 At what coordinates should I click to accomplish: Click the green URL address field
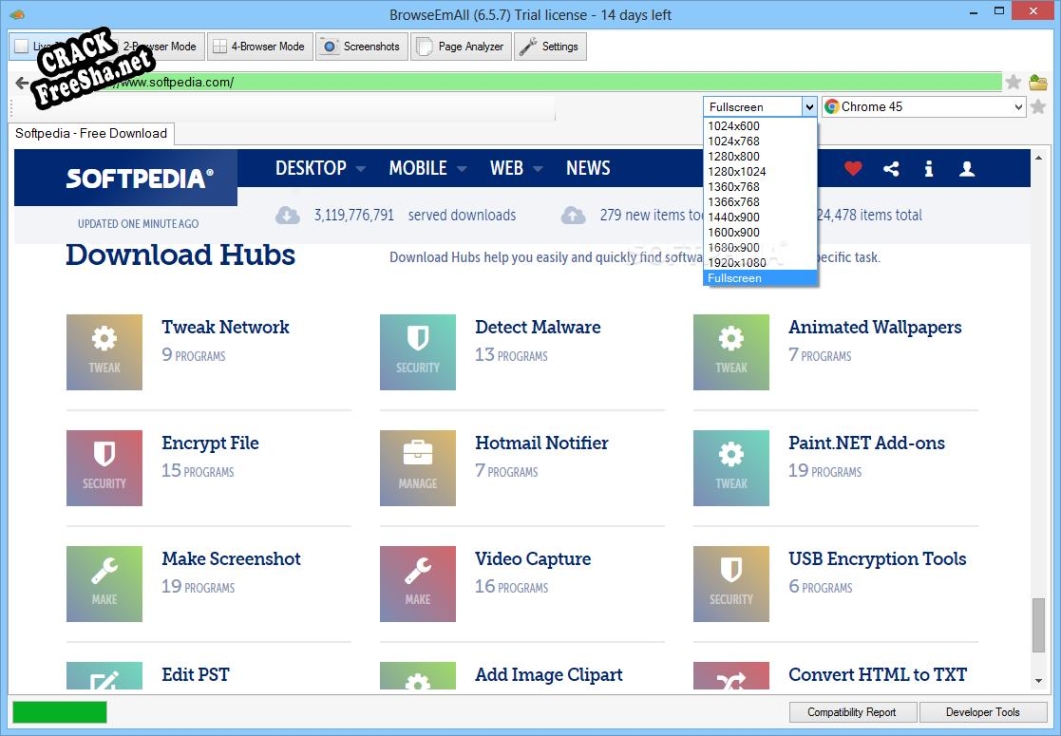point(600,82)
